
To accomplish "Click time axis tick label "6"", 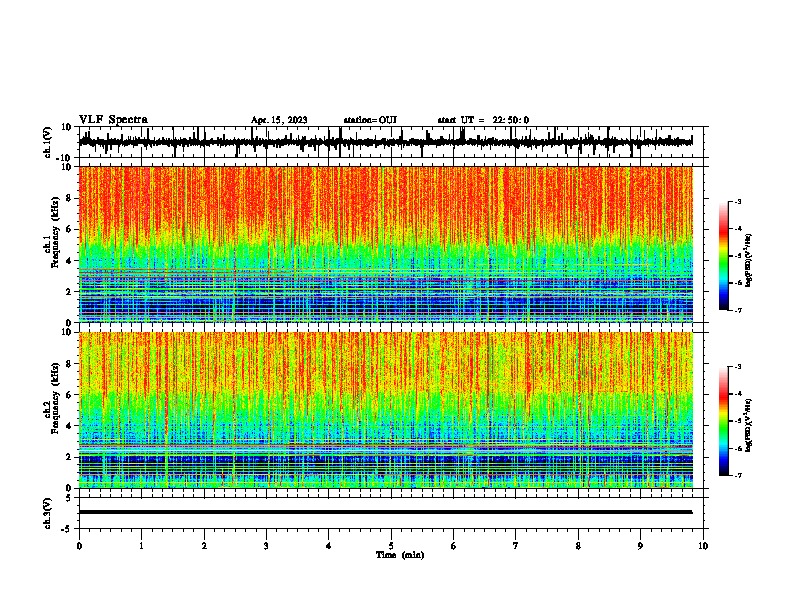I will tap(454, 546).
